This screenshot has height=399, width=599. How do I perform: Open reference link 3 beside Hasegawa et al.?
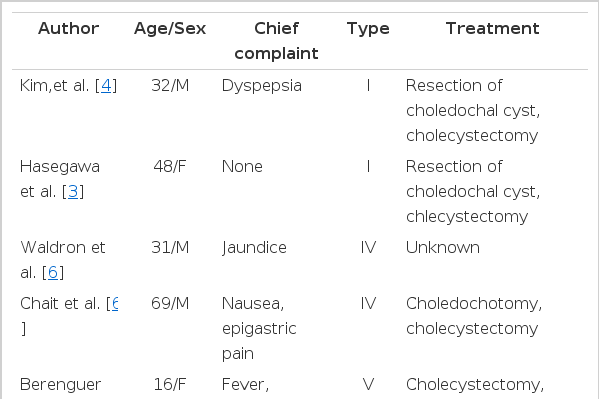coord(73,191)
